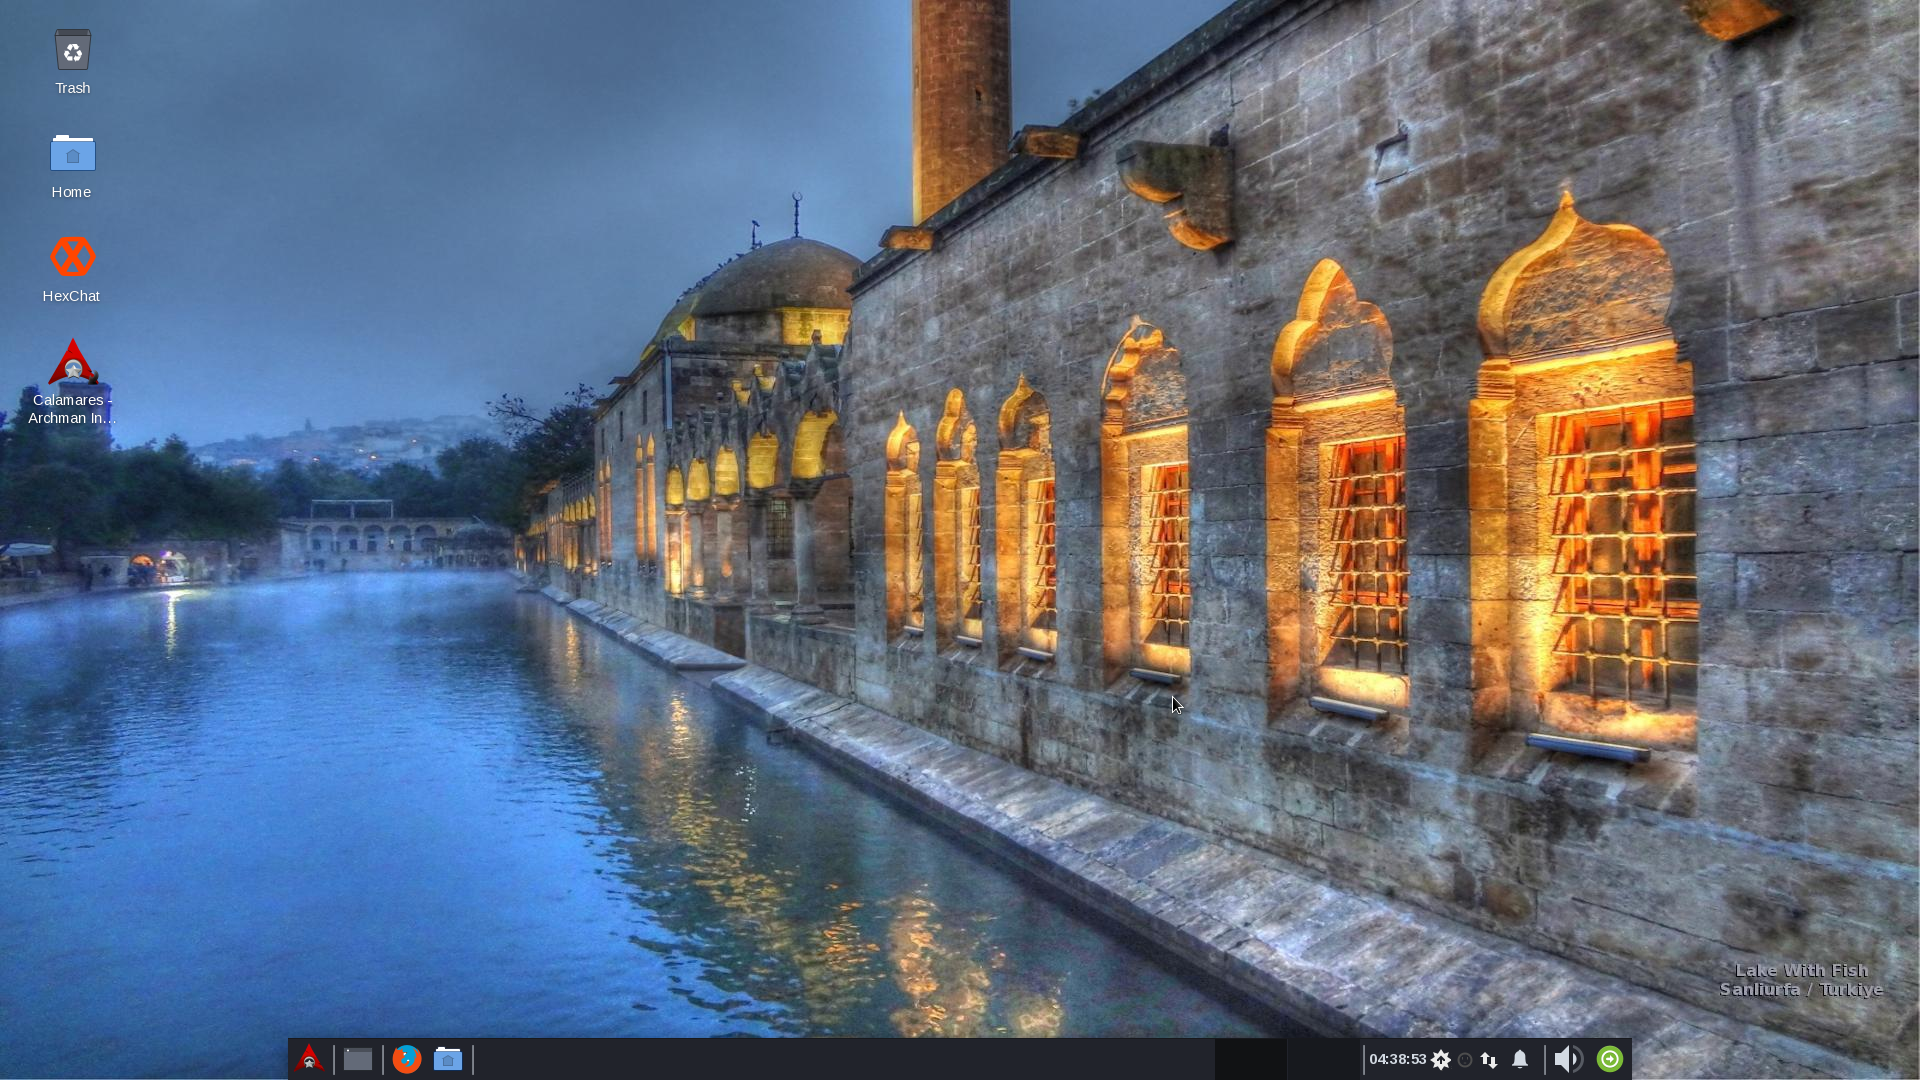Click the panel clock showing 04:38:53
Screen dimensions: 1920x1080
coord(1397,1059)
